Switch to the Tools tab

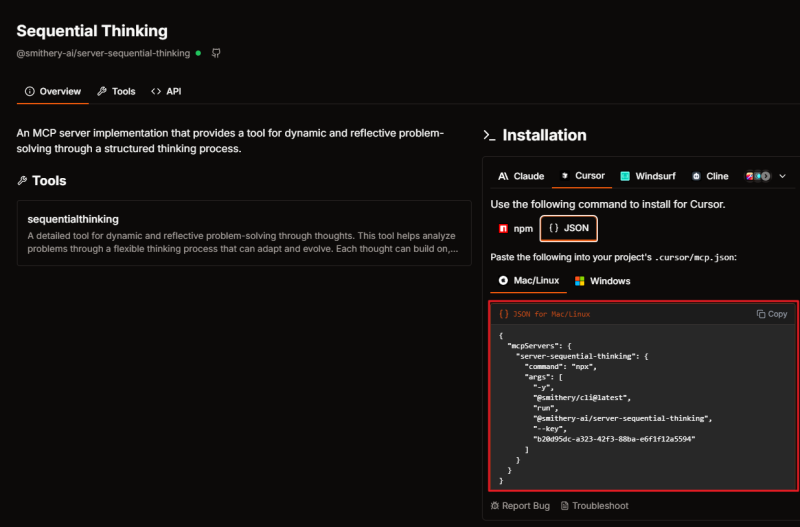click(x=115, y=91)
